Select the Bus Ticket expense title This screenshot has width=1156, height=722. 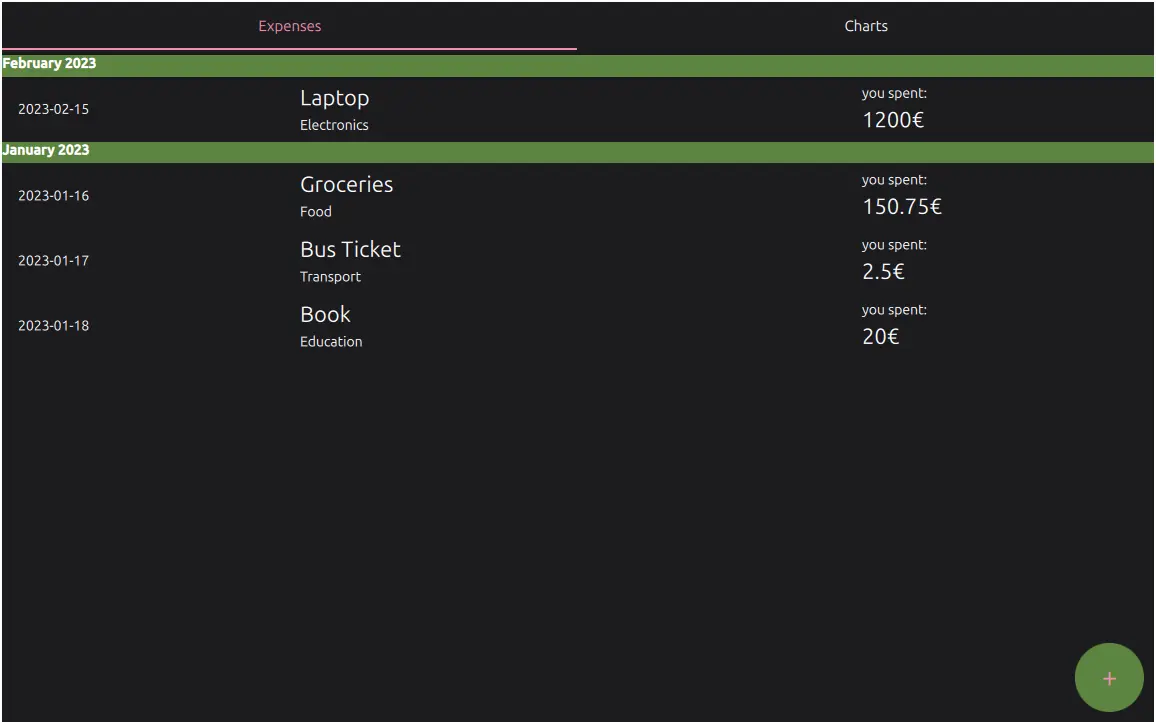[350, 250]
